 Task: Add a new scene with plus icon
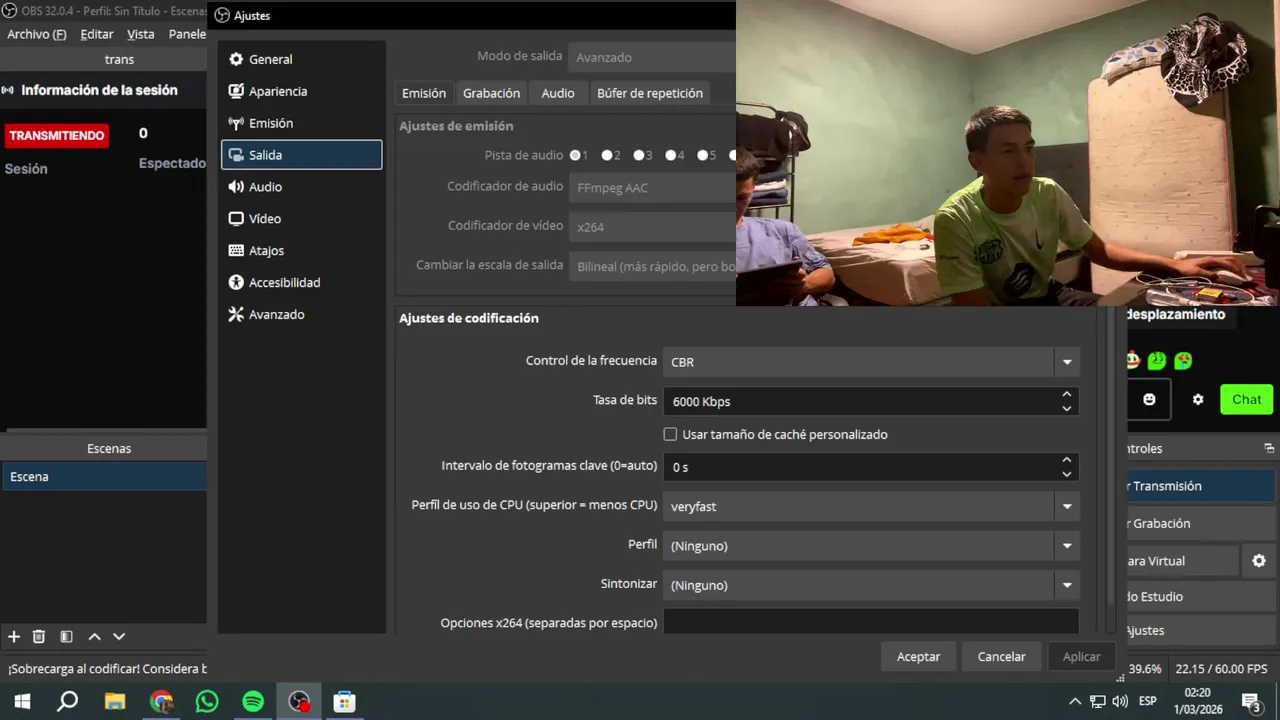coord(14,636)
